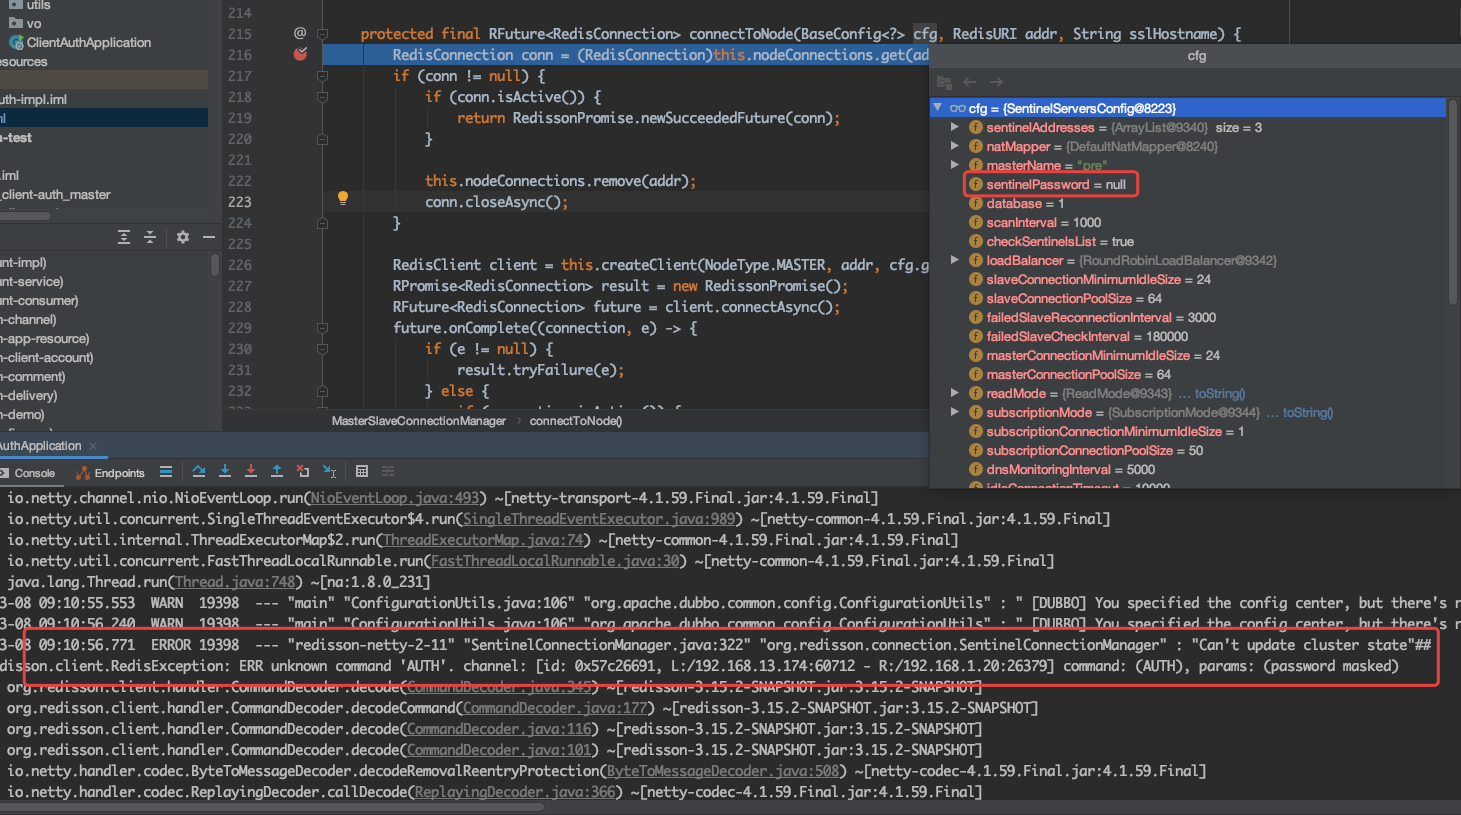
Task: Click the Run to Cursor icon
Action: point(328,471)
